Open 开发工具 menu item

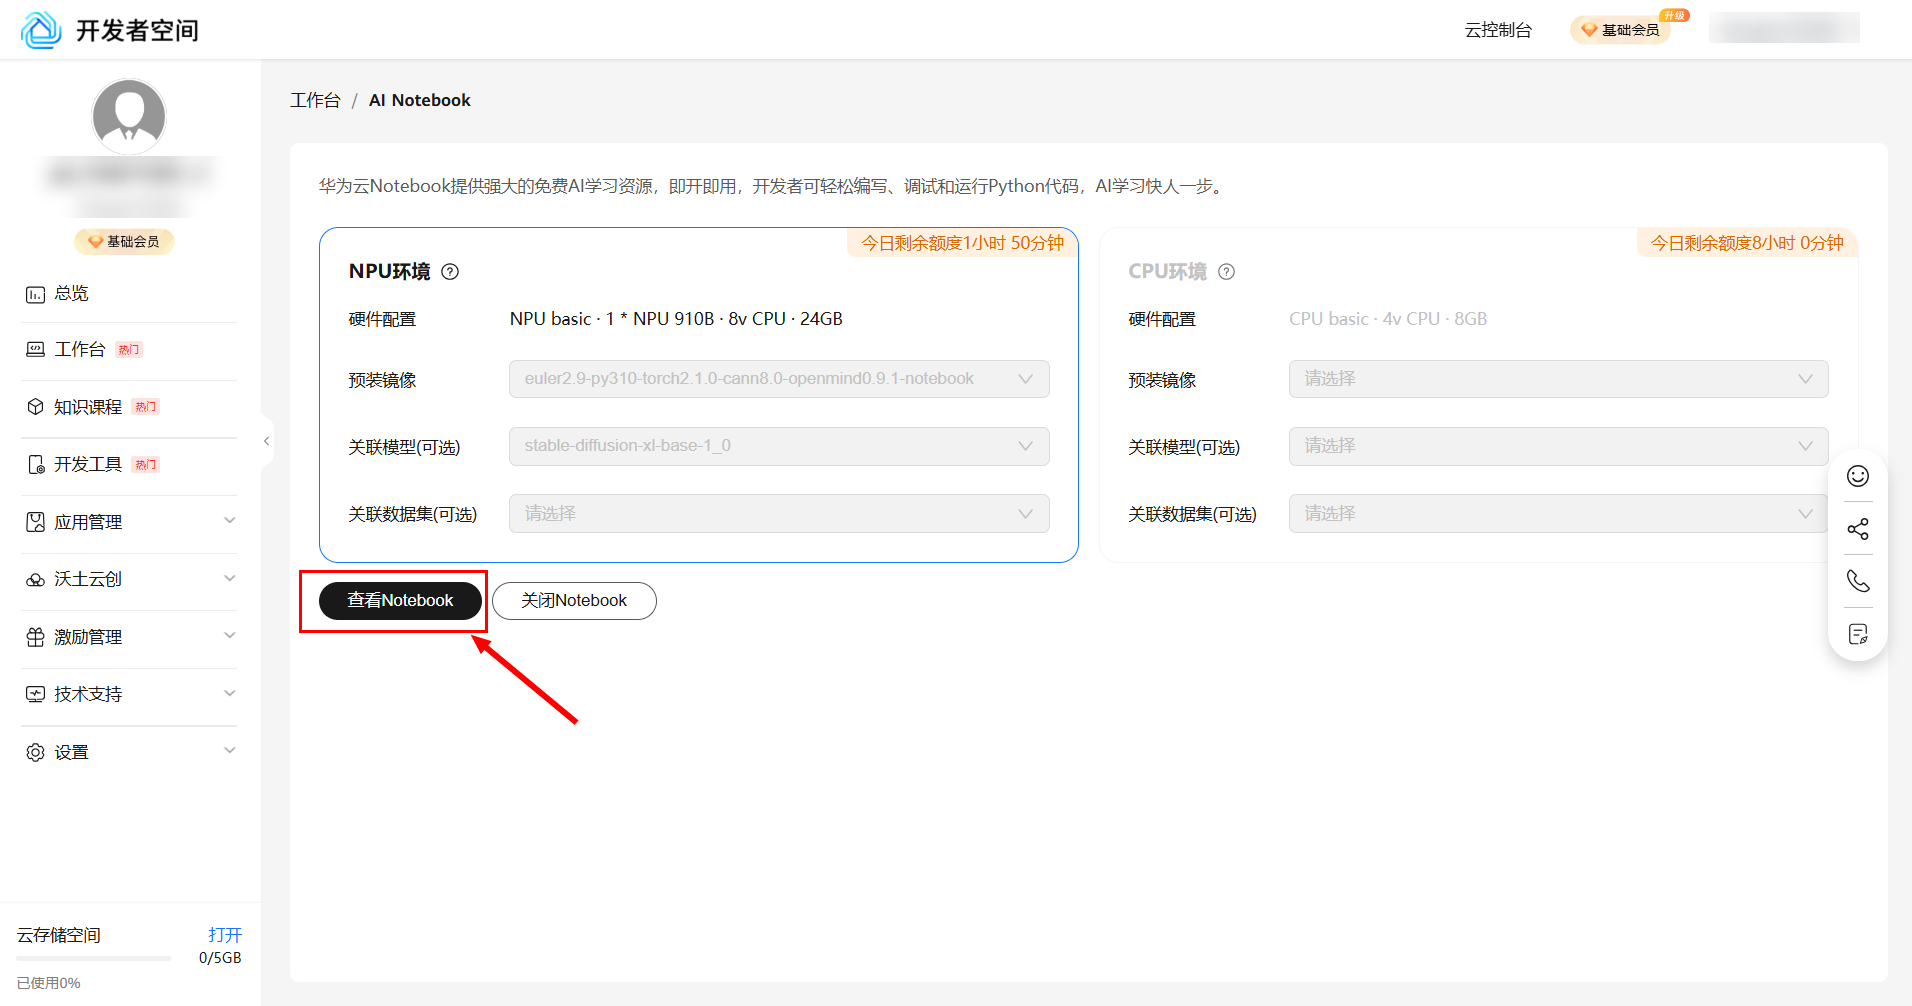pyautogui.click(x=88, y=464)
